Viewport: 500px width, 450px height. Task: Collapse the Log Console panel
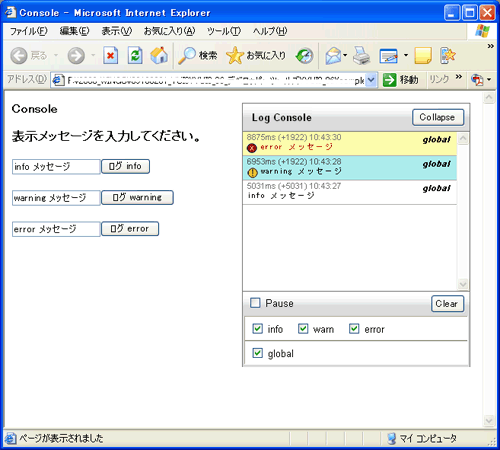click(x=438, y=117)
